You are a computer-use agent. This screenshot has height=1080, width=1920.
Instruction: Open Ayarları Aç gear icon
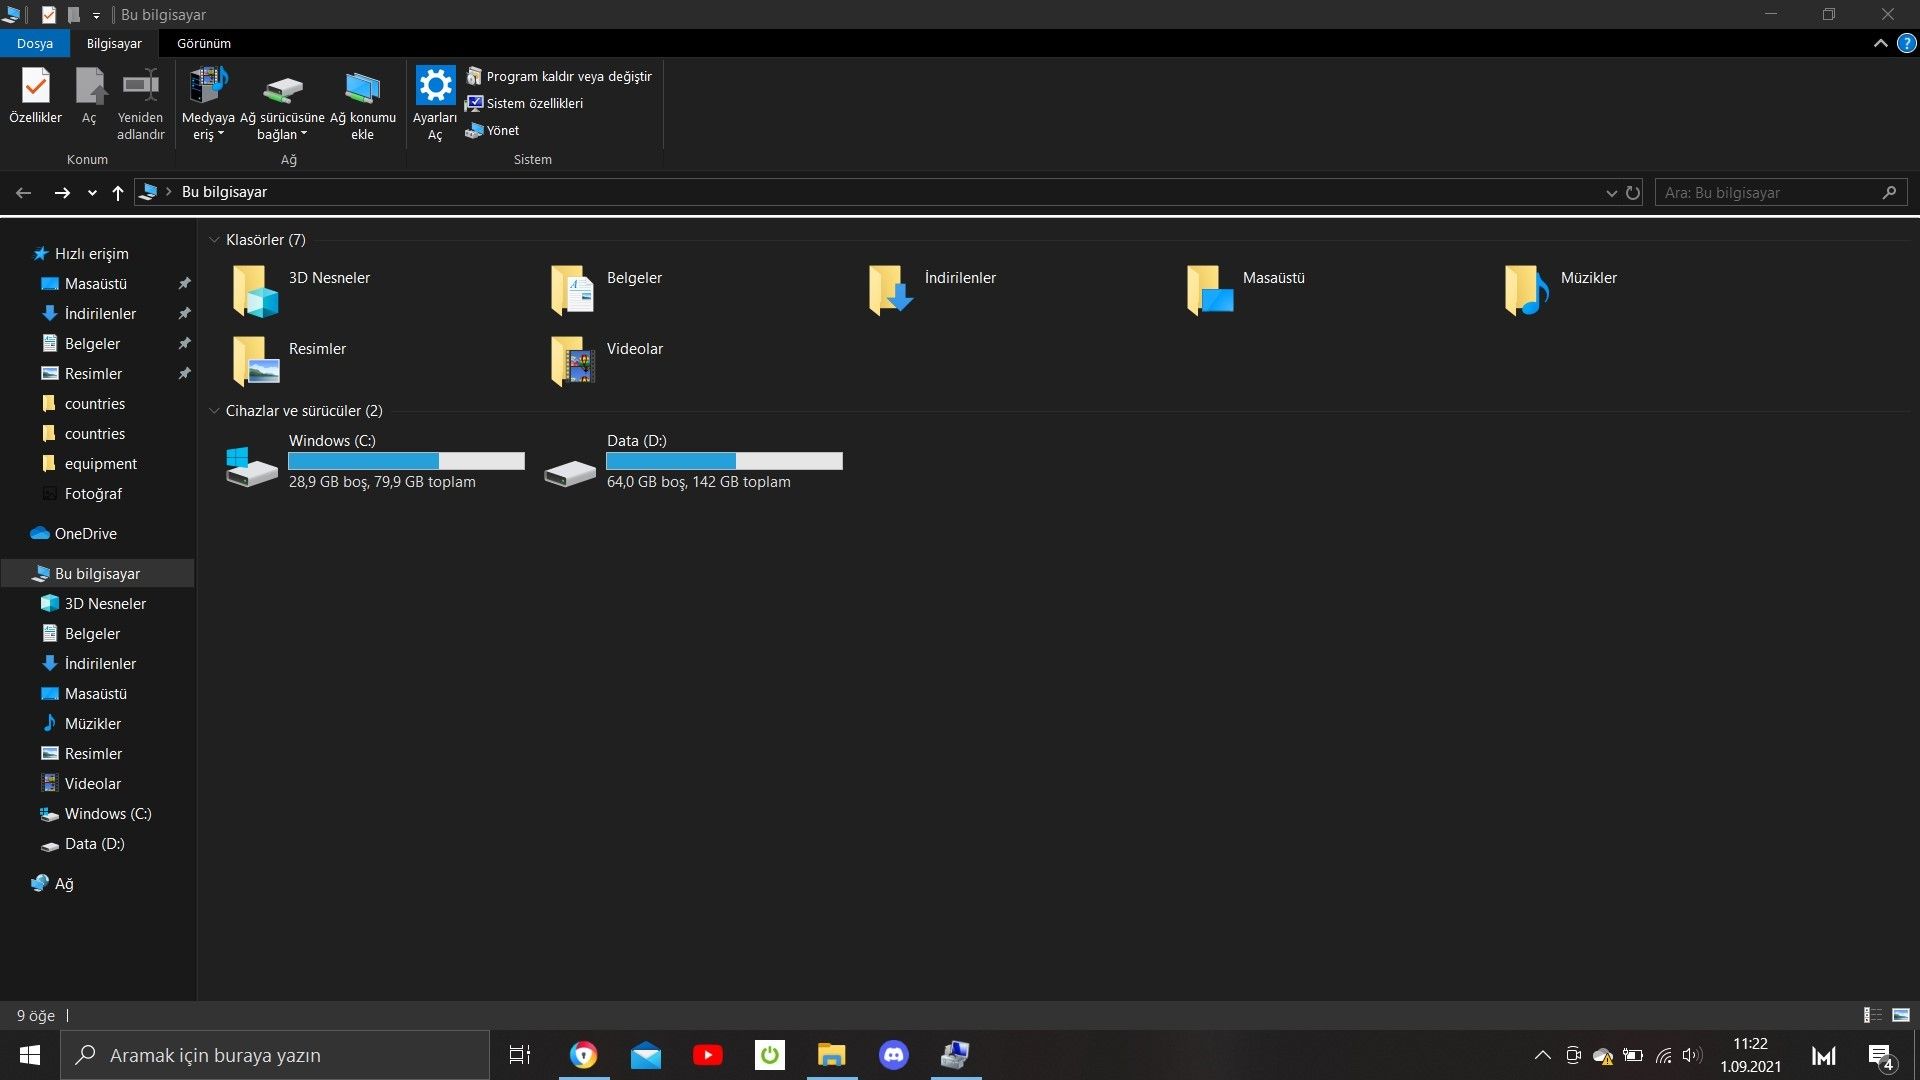point(435,86)
